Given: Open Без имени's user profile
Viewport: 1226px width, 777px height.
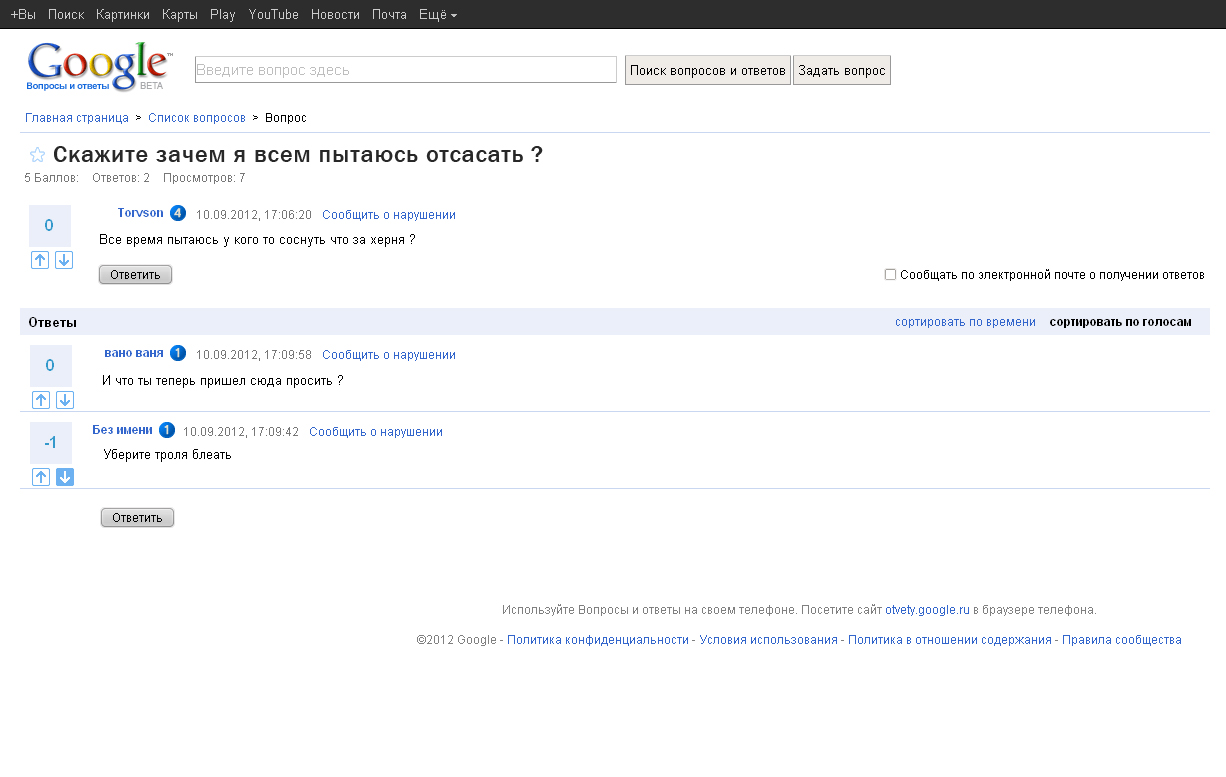Looking at the screenshot, I should pos(123,430).
